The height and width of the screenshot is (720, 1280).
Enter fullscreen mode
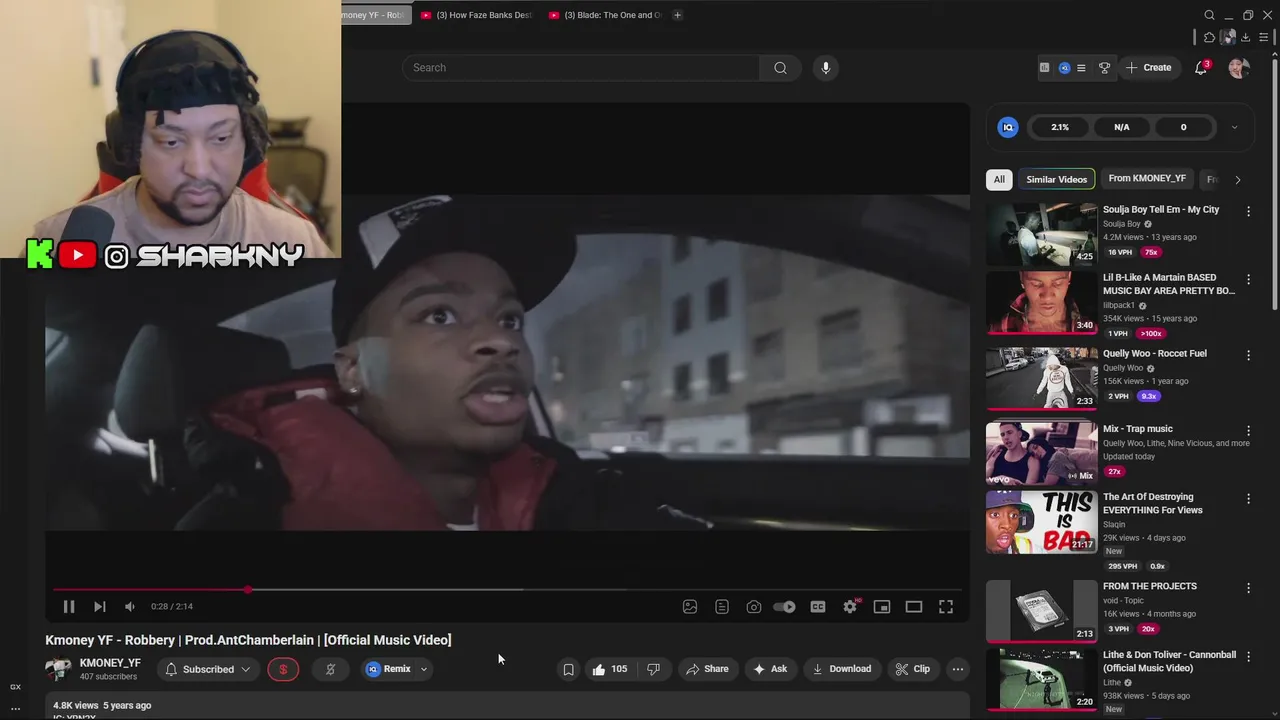(x=946, y=606)
